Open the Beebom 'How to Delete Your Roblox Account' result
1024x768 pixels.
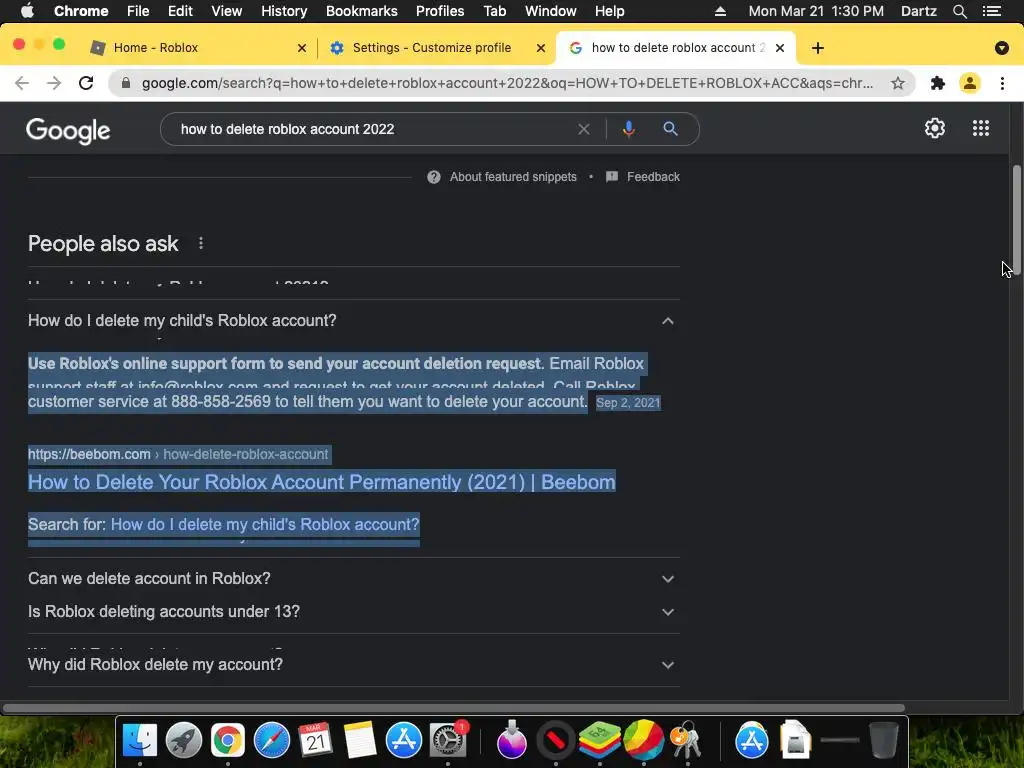click(321, 482)
